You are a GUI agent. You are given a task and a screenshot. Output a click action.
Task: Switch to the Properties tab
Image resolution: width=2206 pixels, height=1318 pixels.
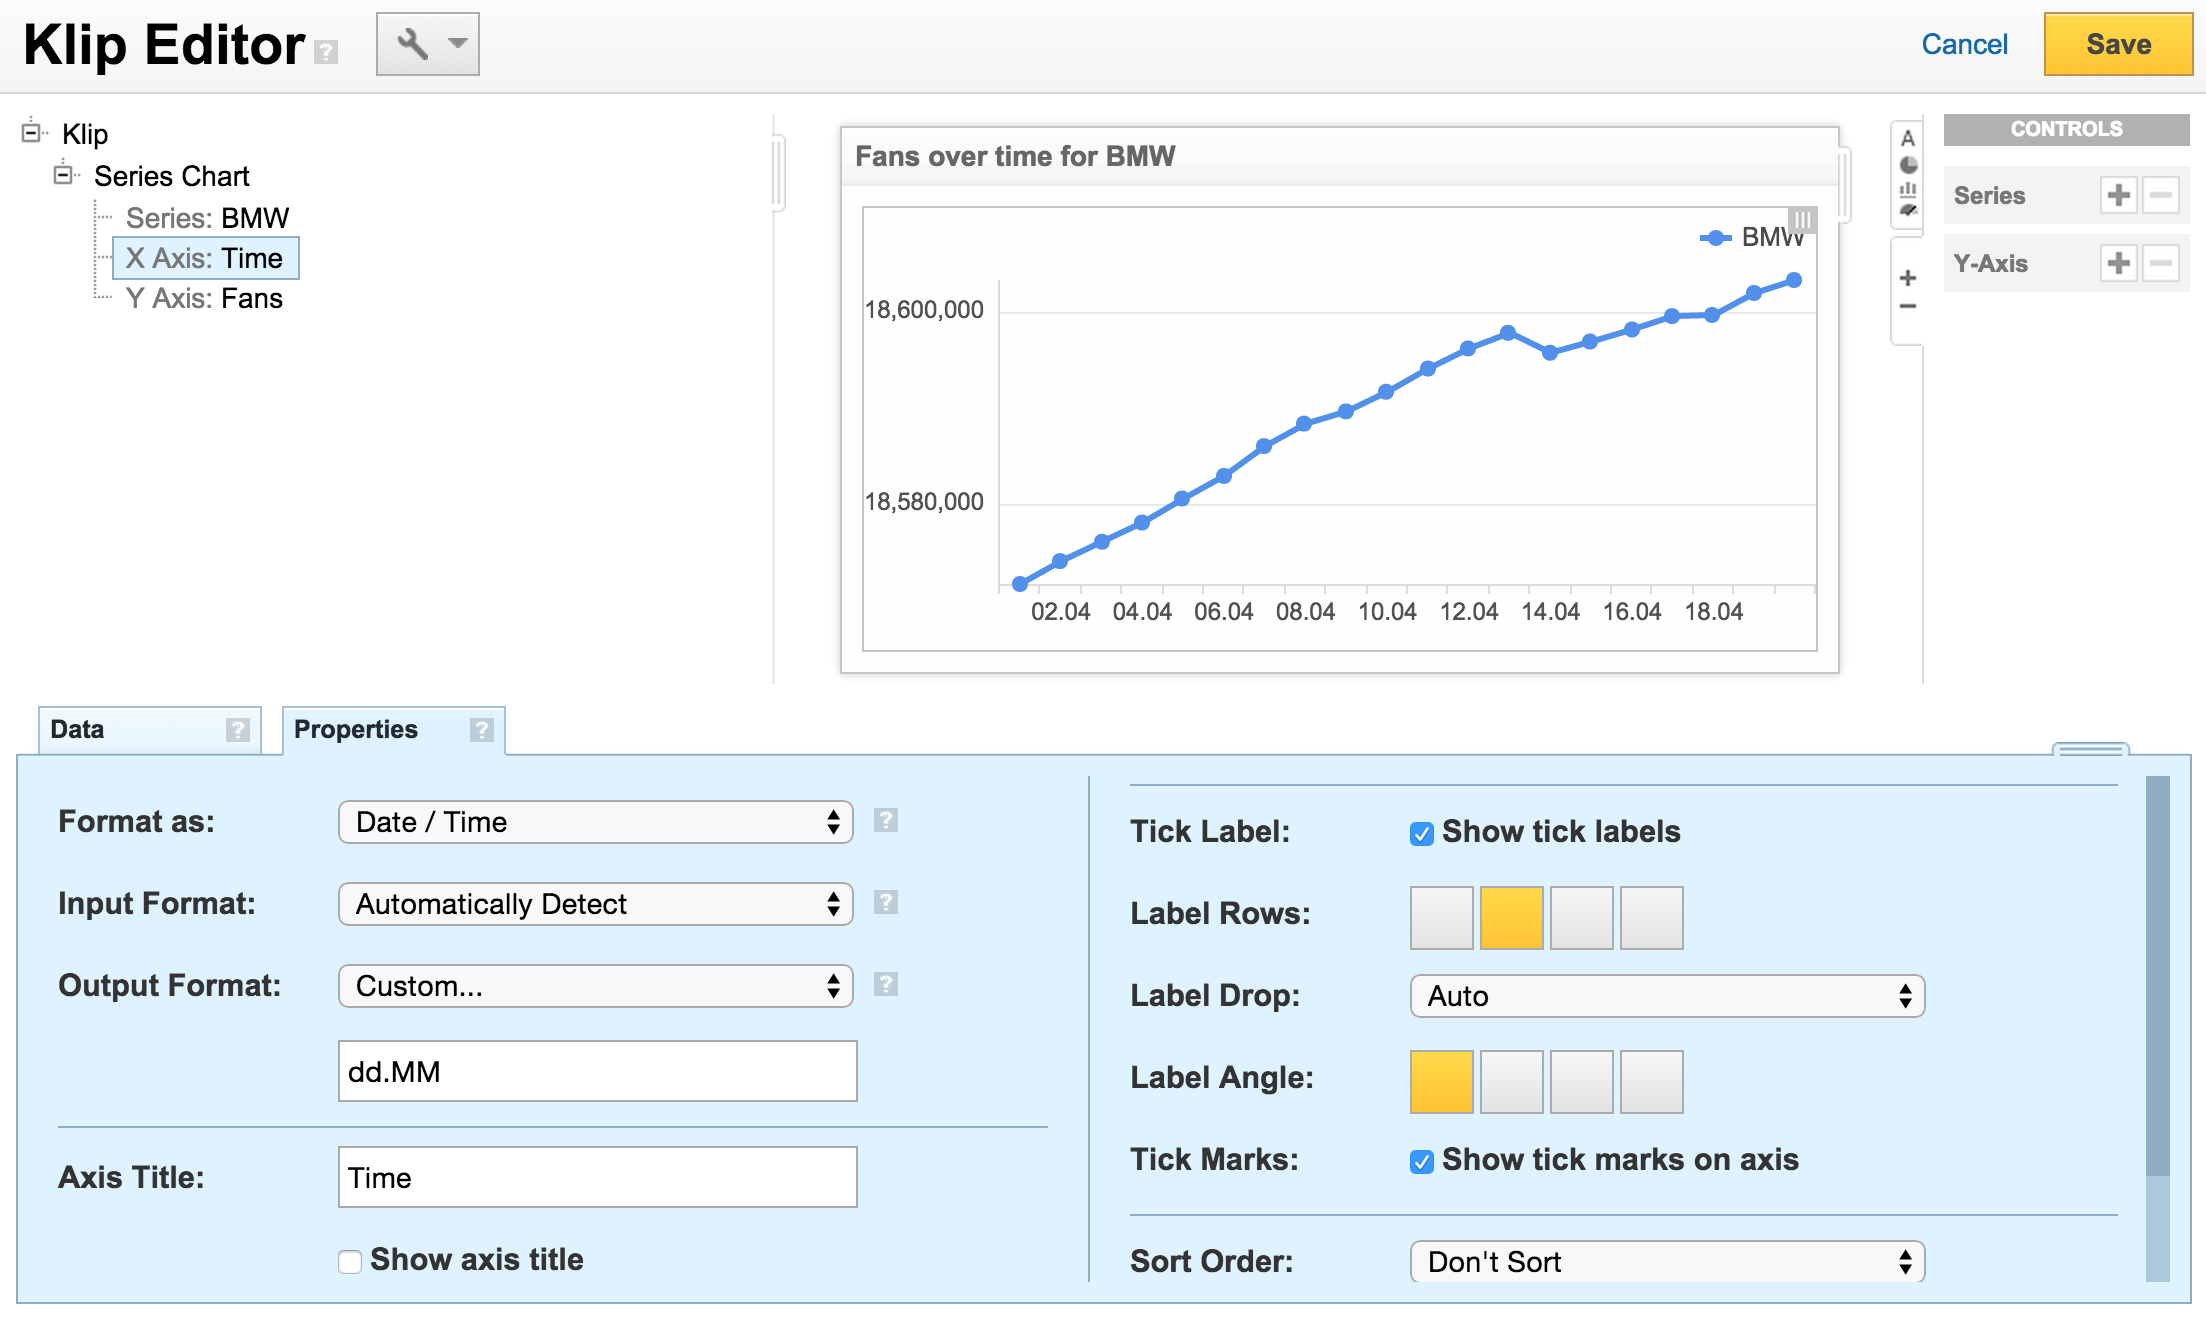[394, 730]
